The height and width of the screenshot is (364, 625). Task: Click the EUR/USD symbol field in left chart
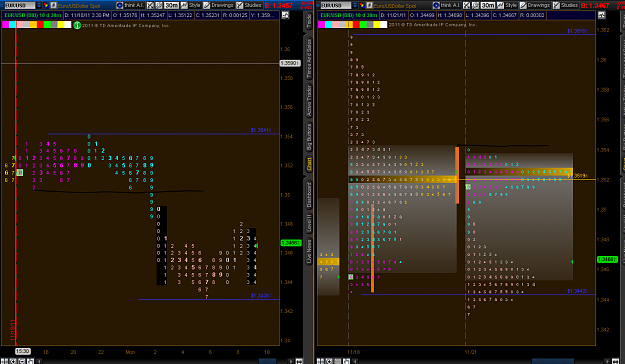(20, 5)
